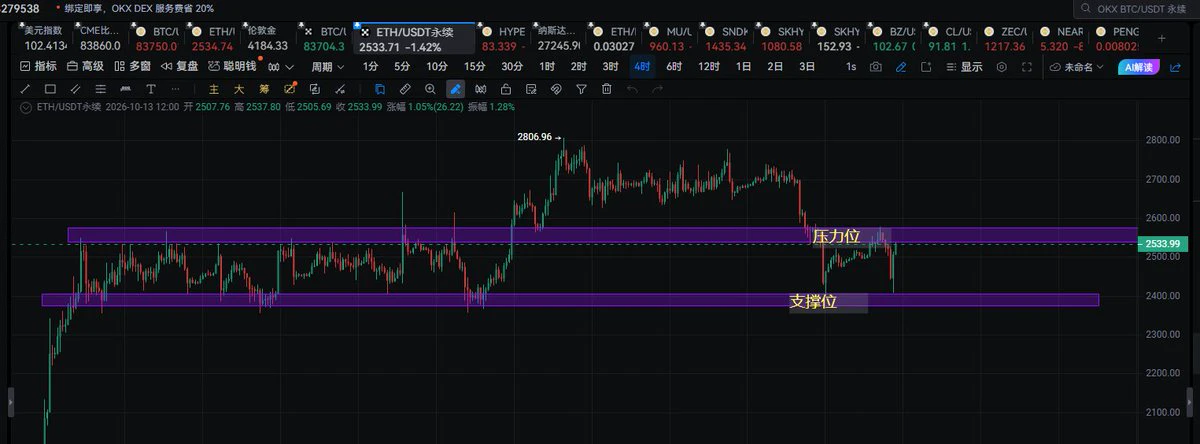Switch timeframe to 1时
This screenshot has width=1200, height=444.
coord(547,67)
